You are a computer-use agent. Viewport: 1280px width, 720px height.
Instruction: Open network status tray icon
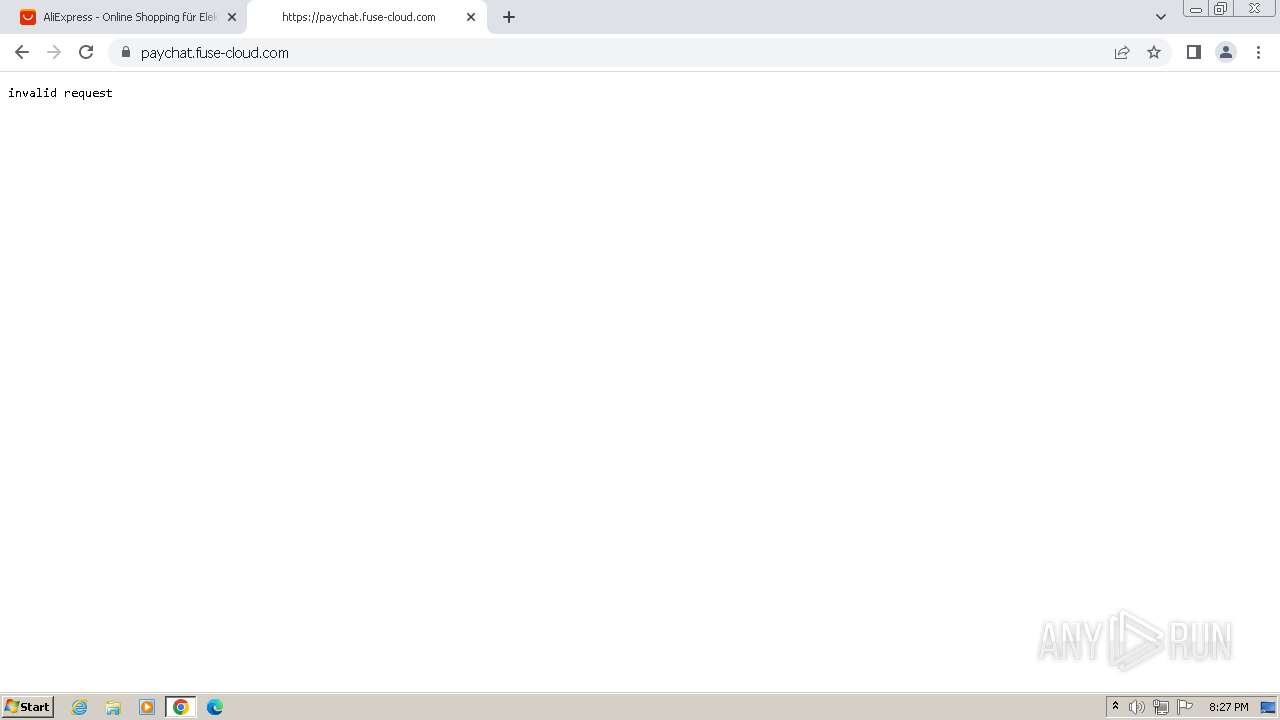pyautogui.click(x=1161, y=707)
